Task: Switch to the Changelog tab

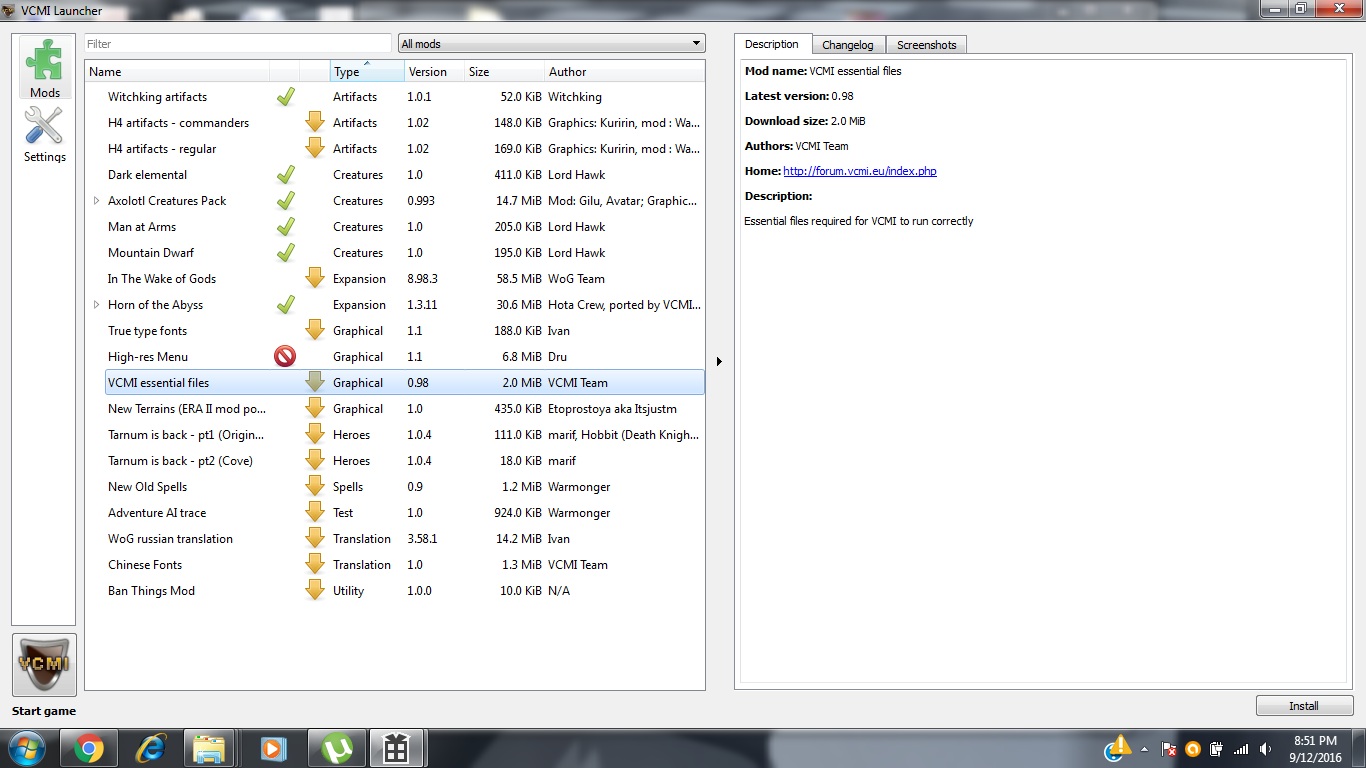Action: (847, 45)
